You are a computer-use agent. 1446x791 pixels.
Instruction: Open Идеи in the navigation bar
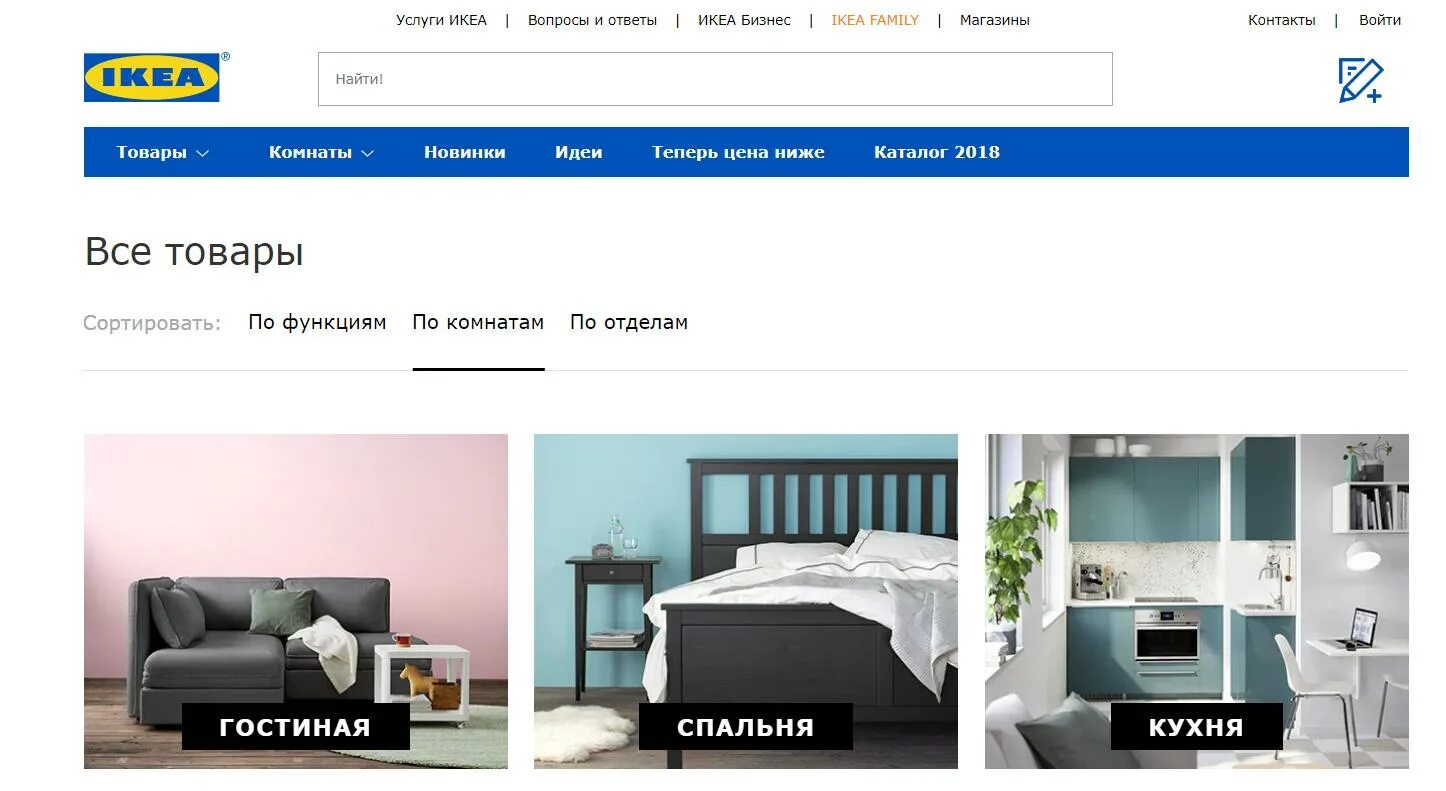coord(578,152)
